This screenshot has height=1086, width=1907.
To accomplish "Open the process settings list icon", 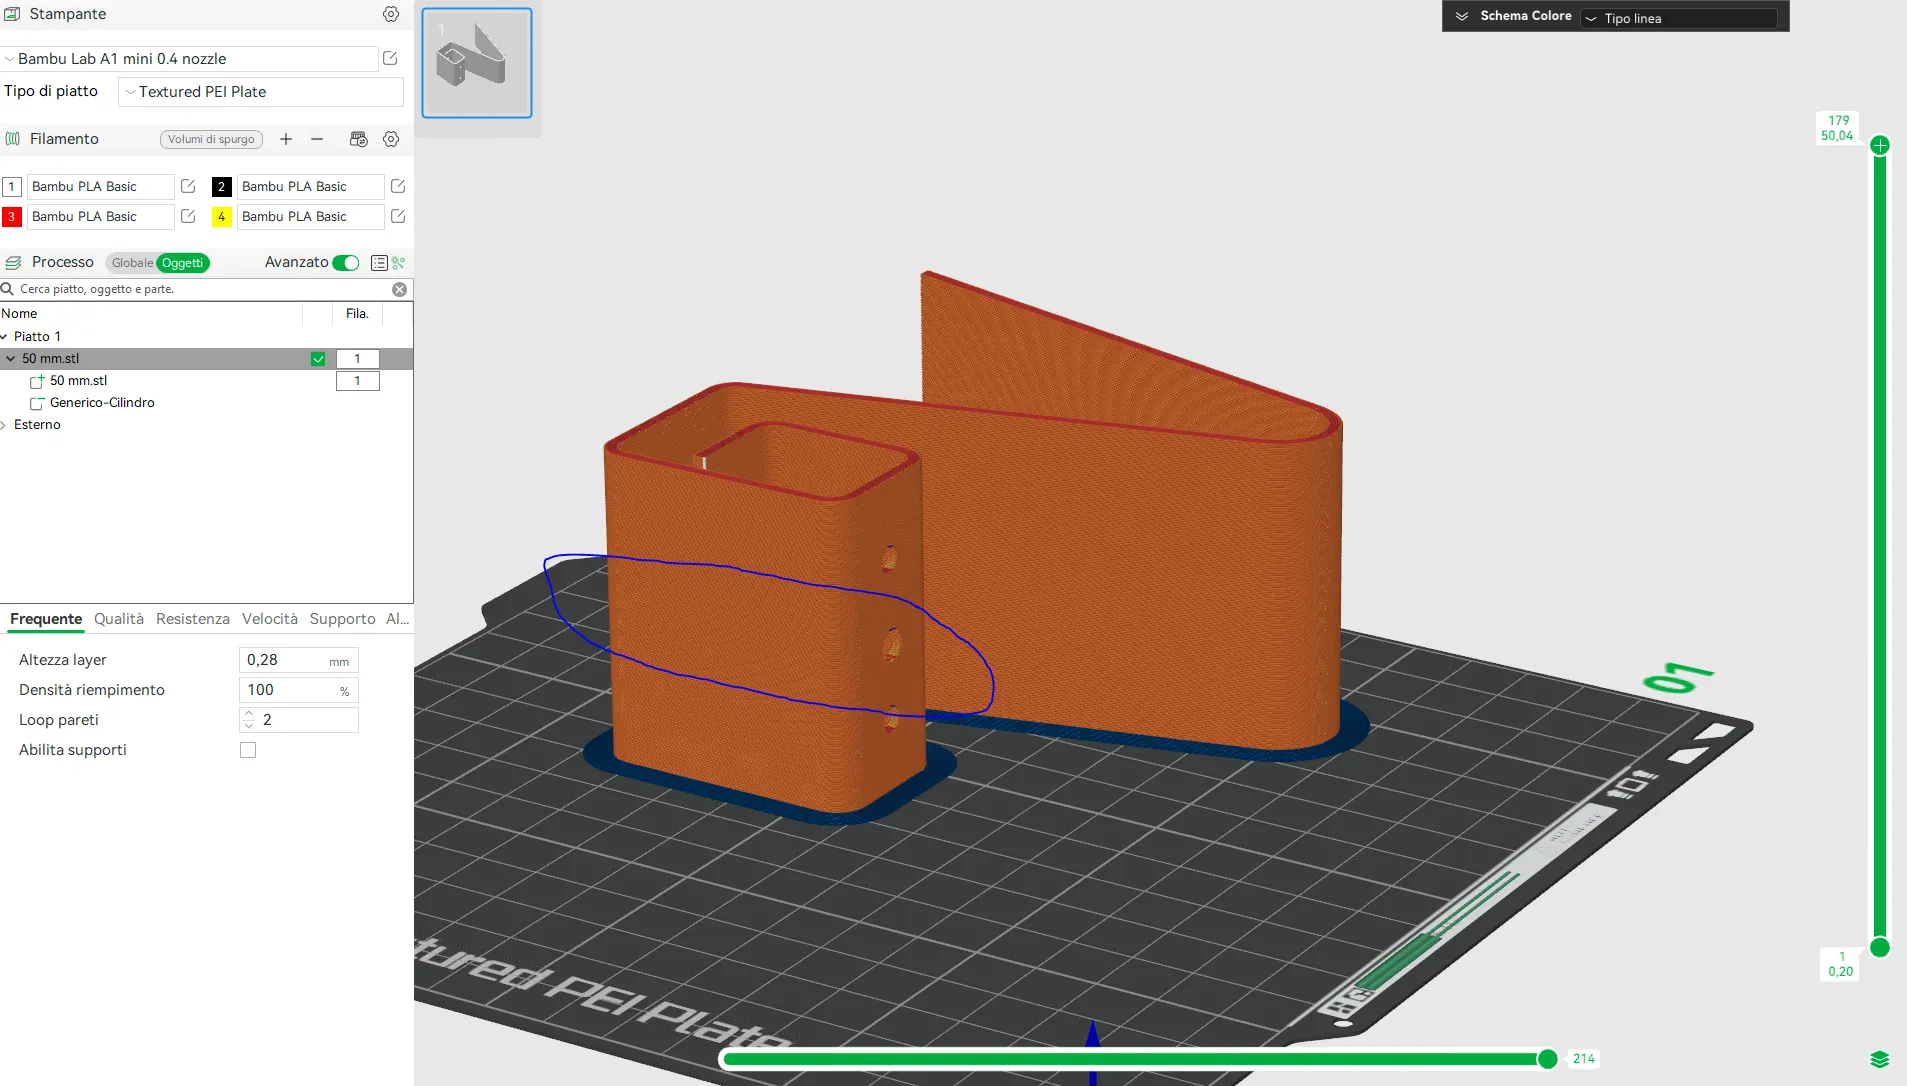I will tap(379, 263).
